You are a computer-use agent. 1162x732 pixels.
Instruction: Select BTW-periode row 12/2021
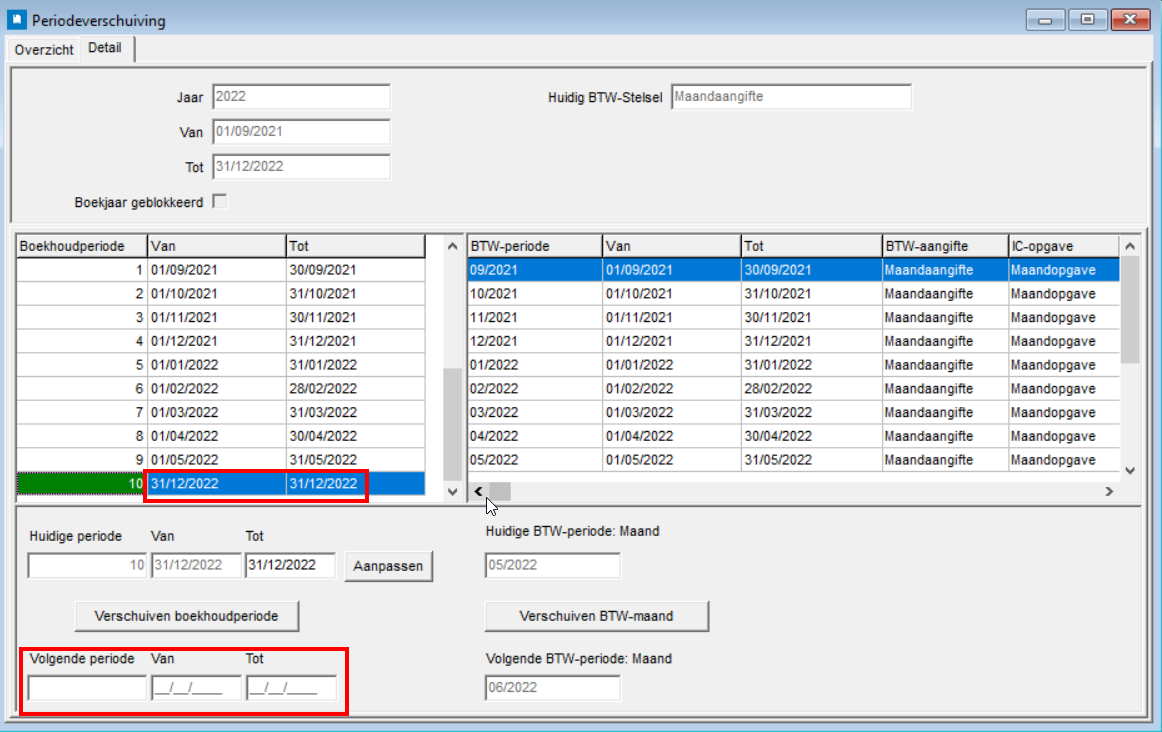click(534, 341)
